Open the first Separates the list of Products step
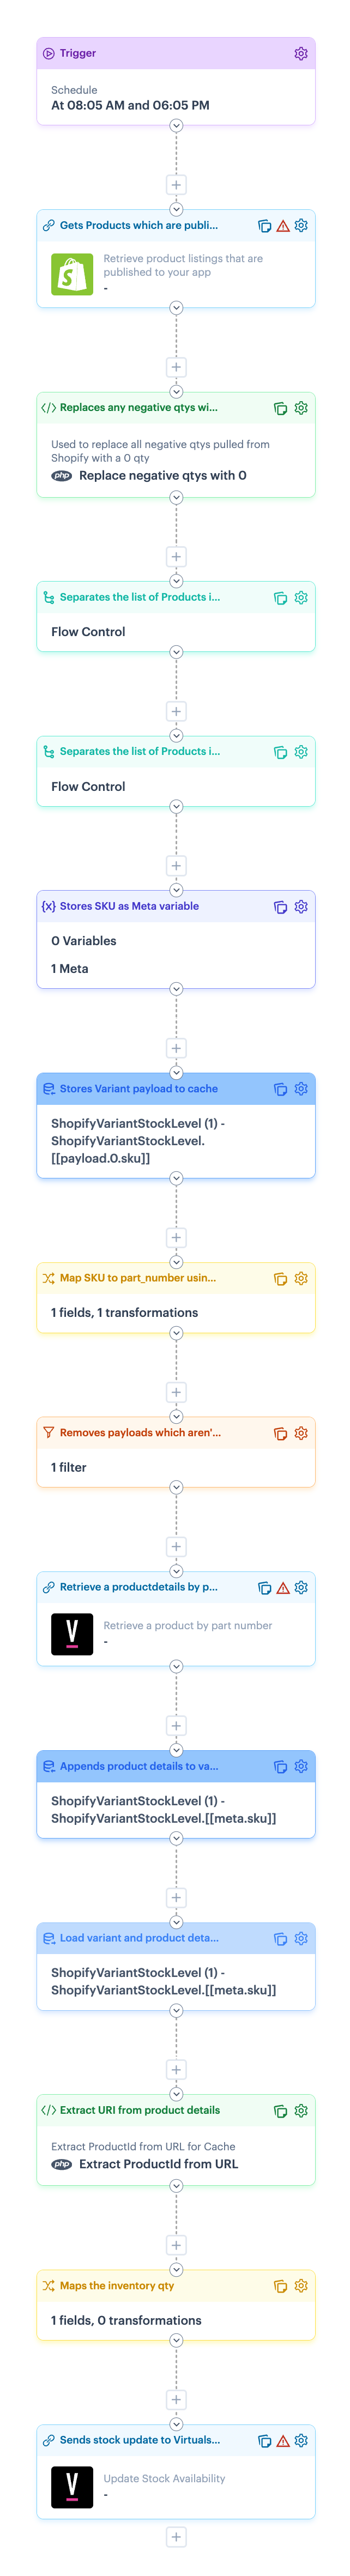The height and width of the screenshot is (2576, 350). tap(139, 597)
